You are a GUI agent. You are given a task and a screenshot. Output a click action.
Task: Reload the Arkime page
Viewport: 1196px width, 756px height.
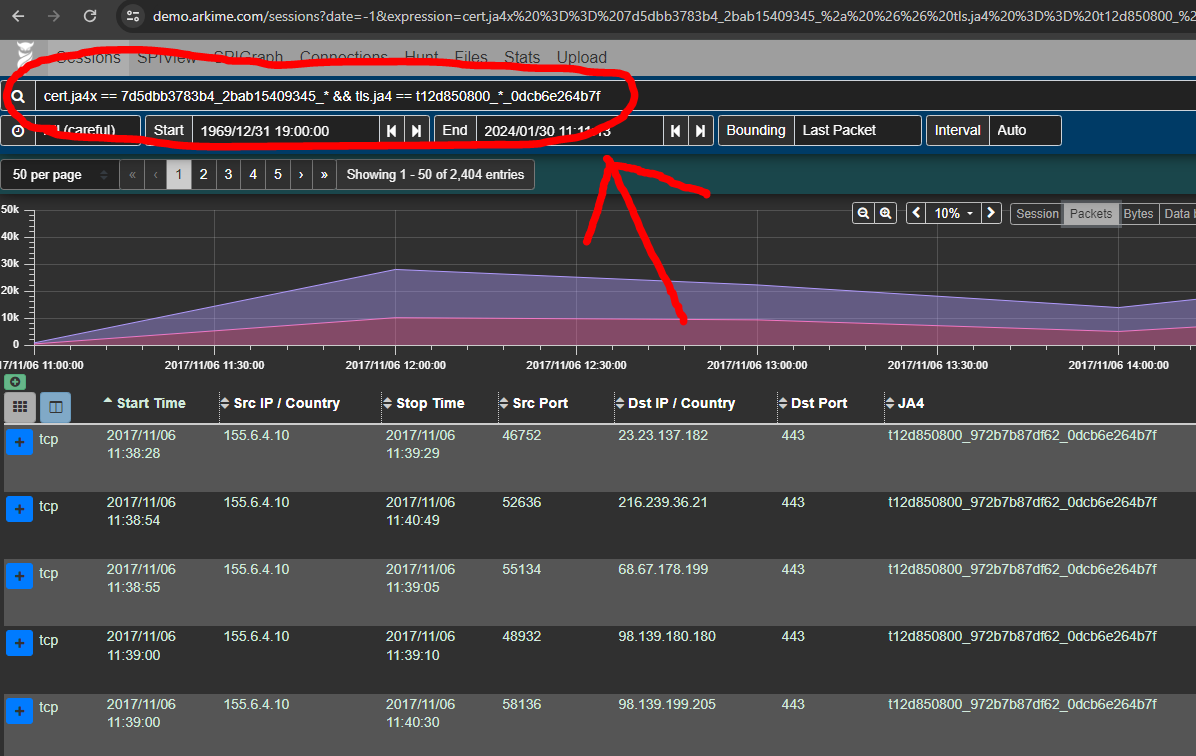coord(90,16)
